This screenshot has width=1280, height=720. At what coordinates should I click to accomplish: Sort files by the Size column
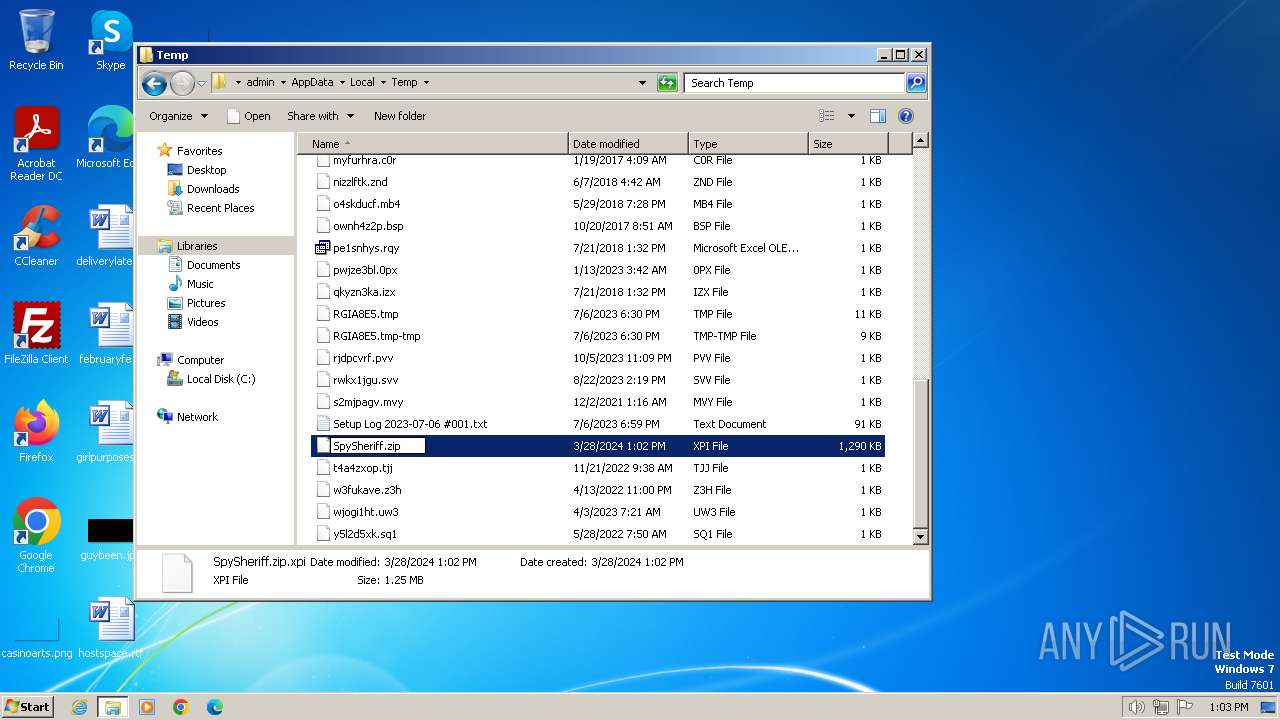click(848, 144)
